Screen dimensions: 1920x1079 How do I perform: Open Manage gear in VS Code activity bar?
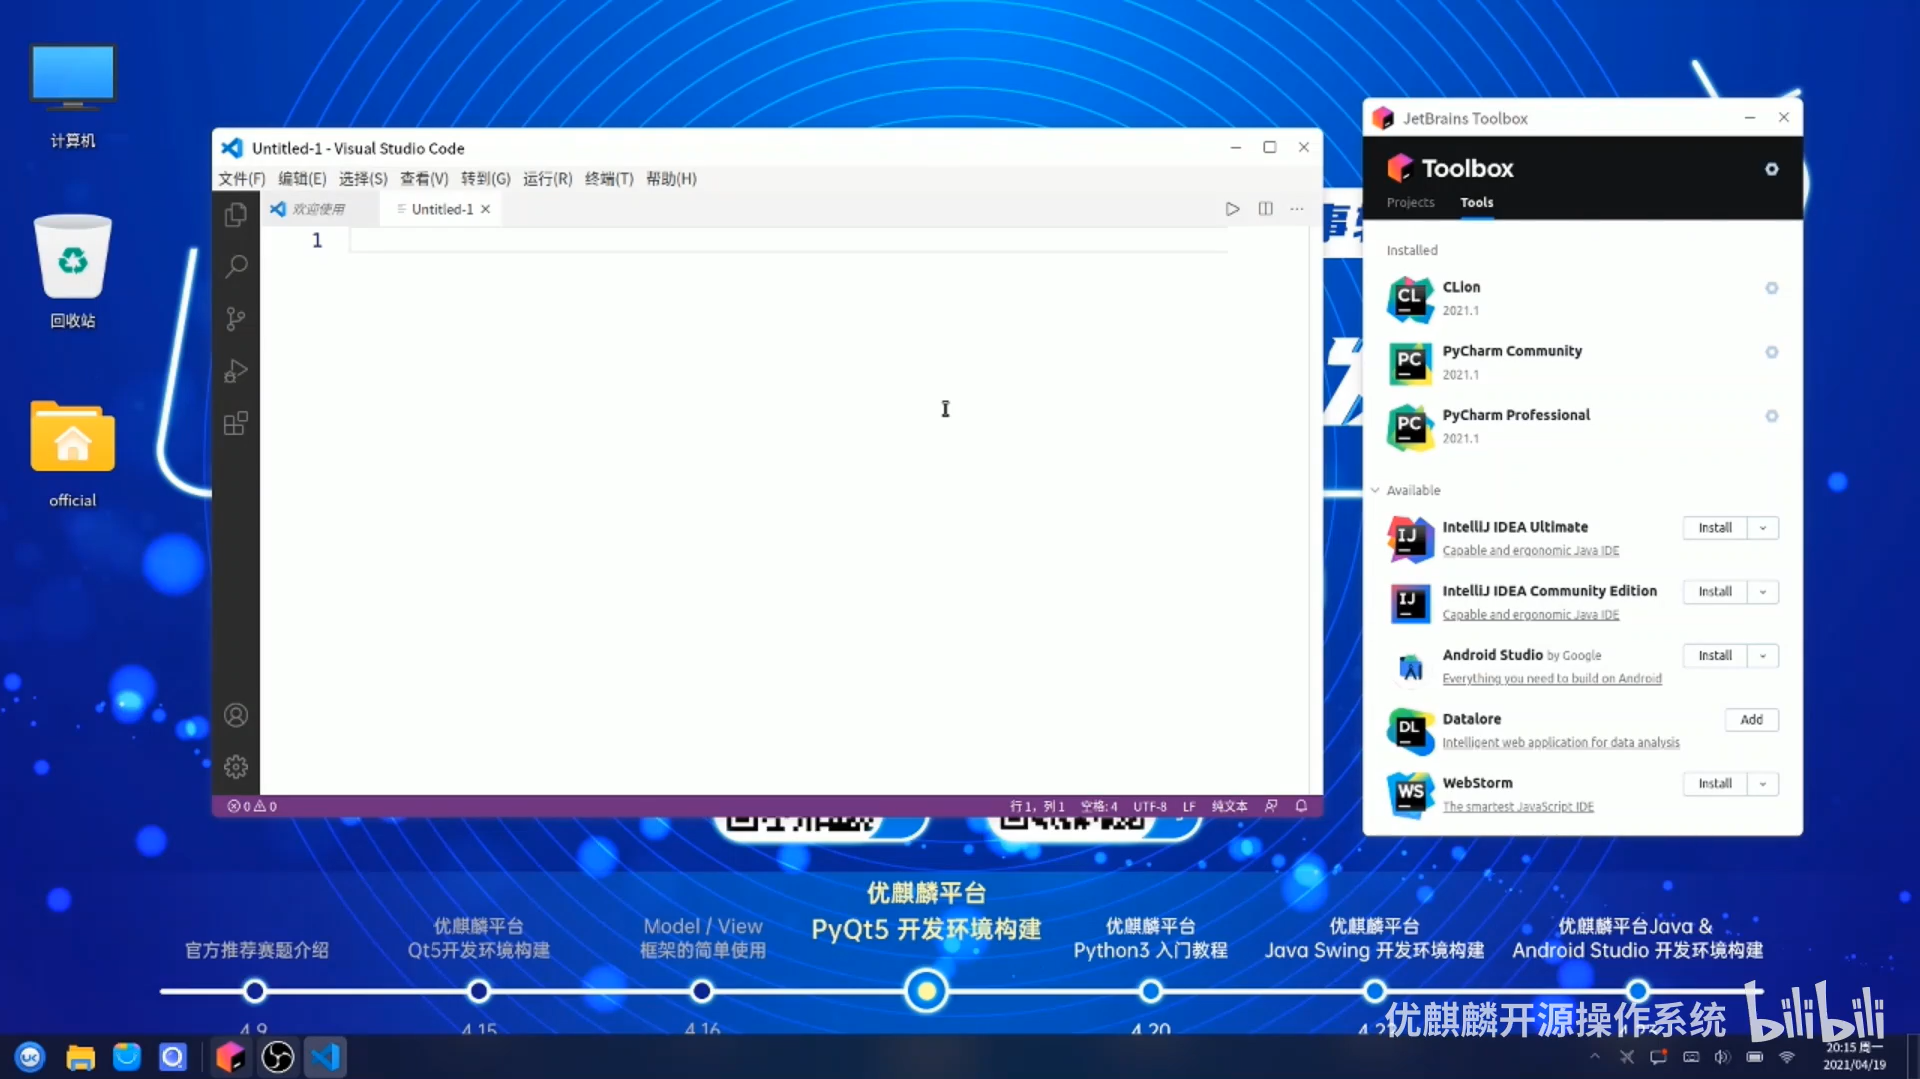pos(236,767)
